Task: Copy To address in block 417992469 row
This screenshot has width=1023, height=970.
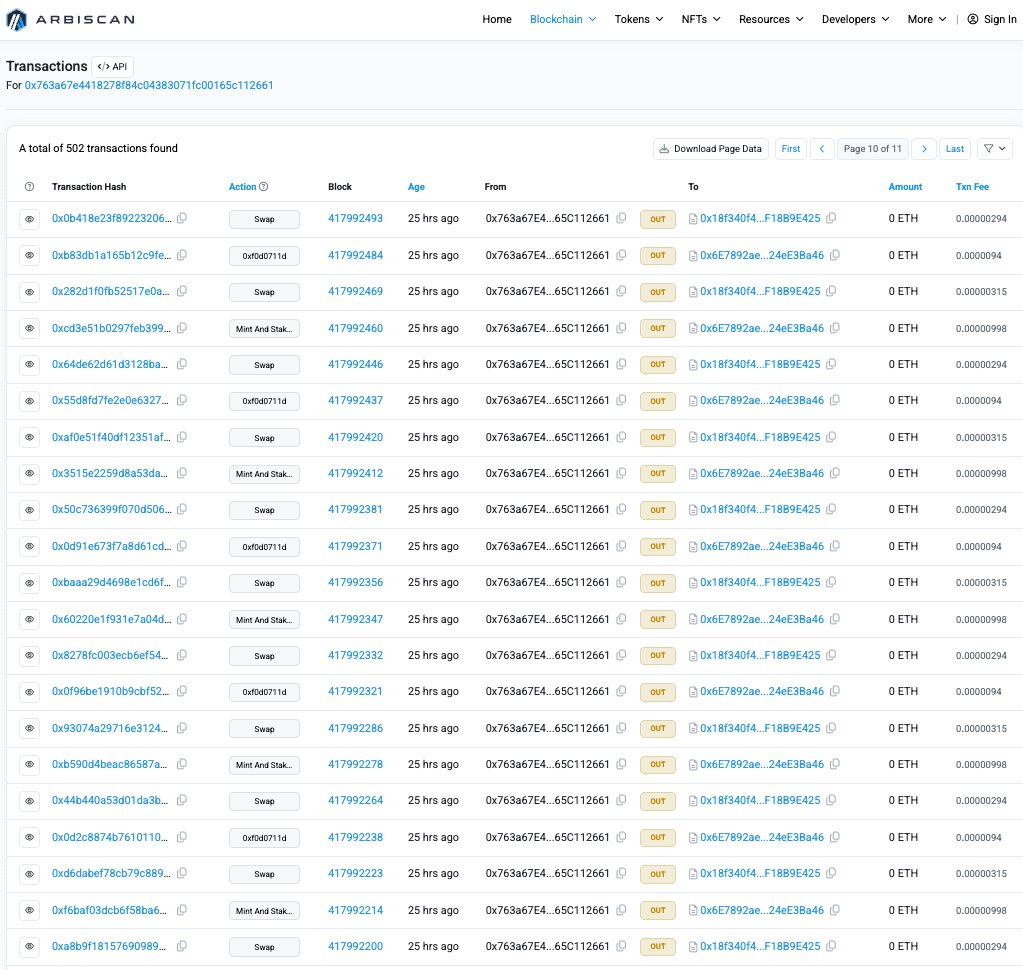Action: pos(831,291)
